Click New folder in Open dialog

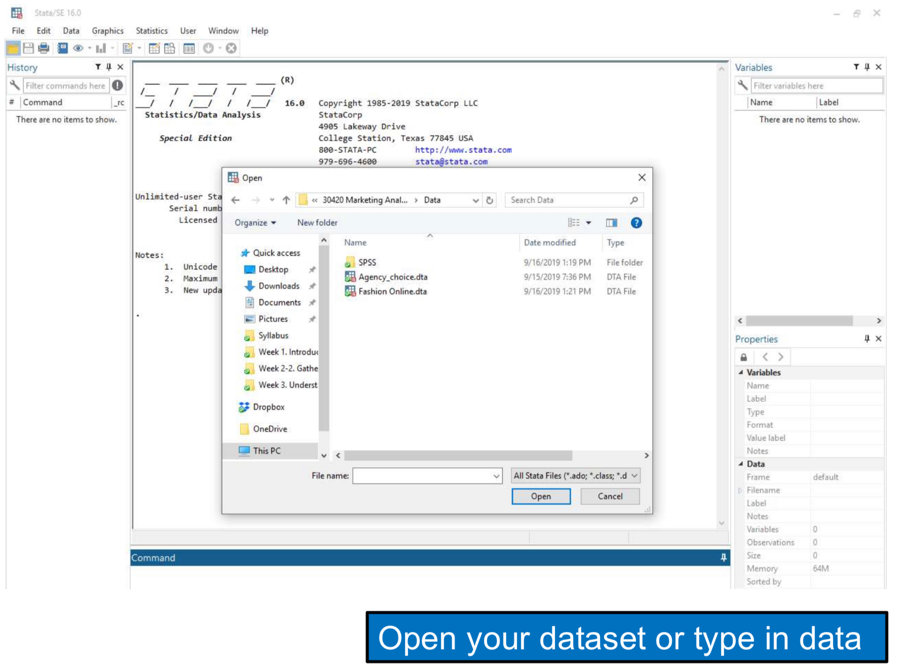[x=317, y=223]
